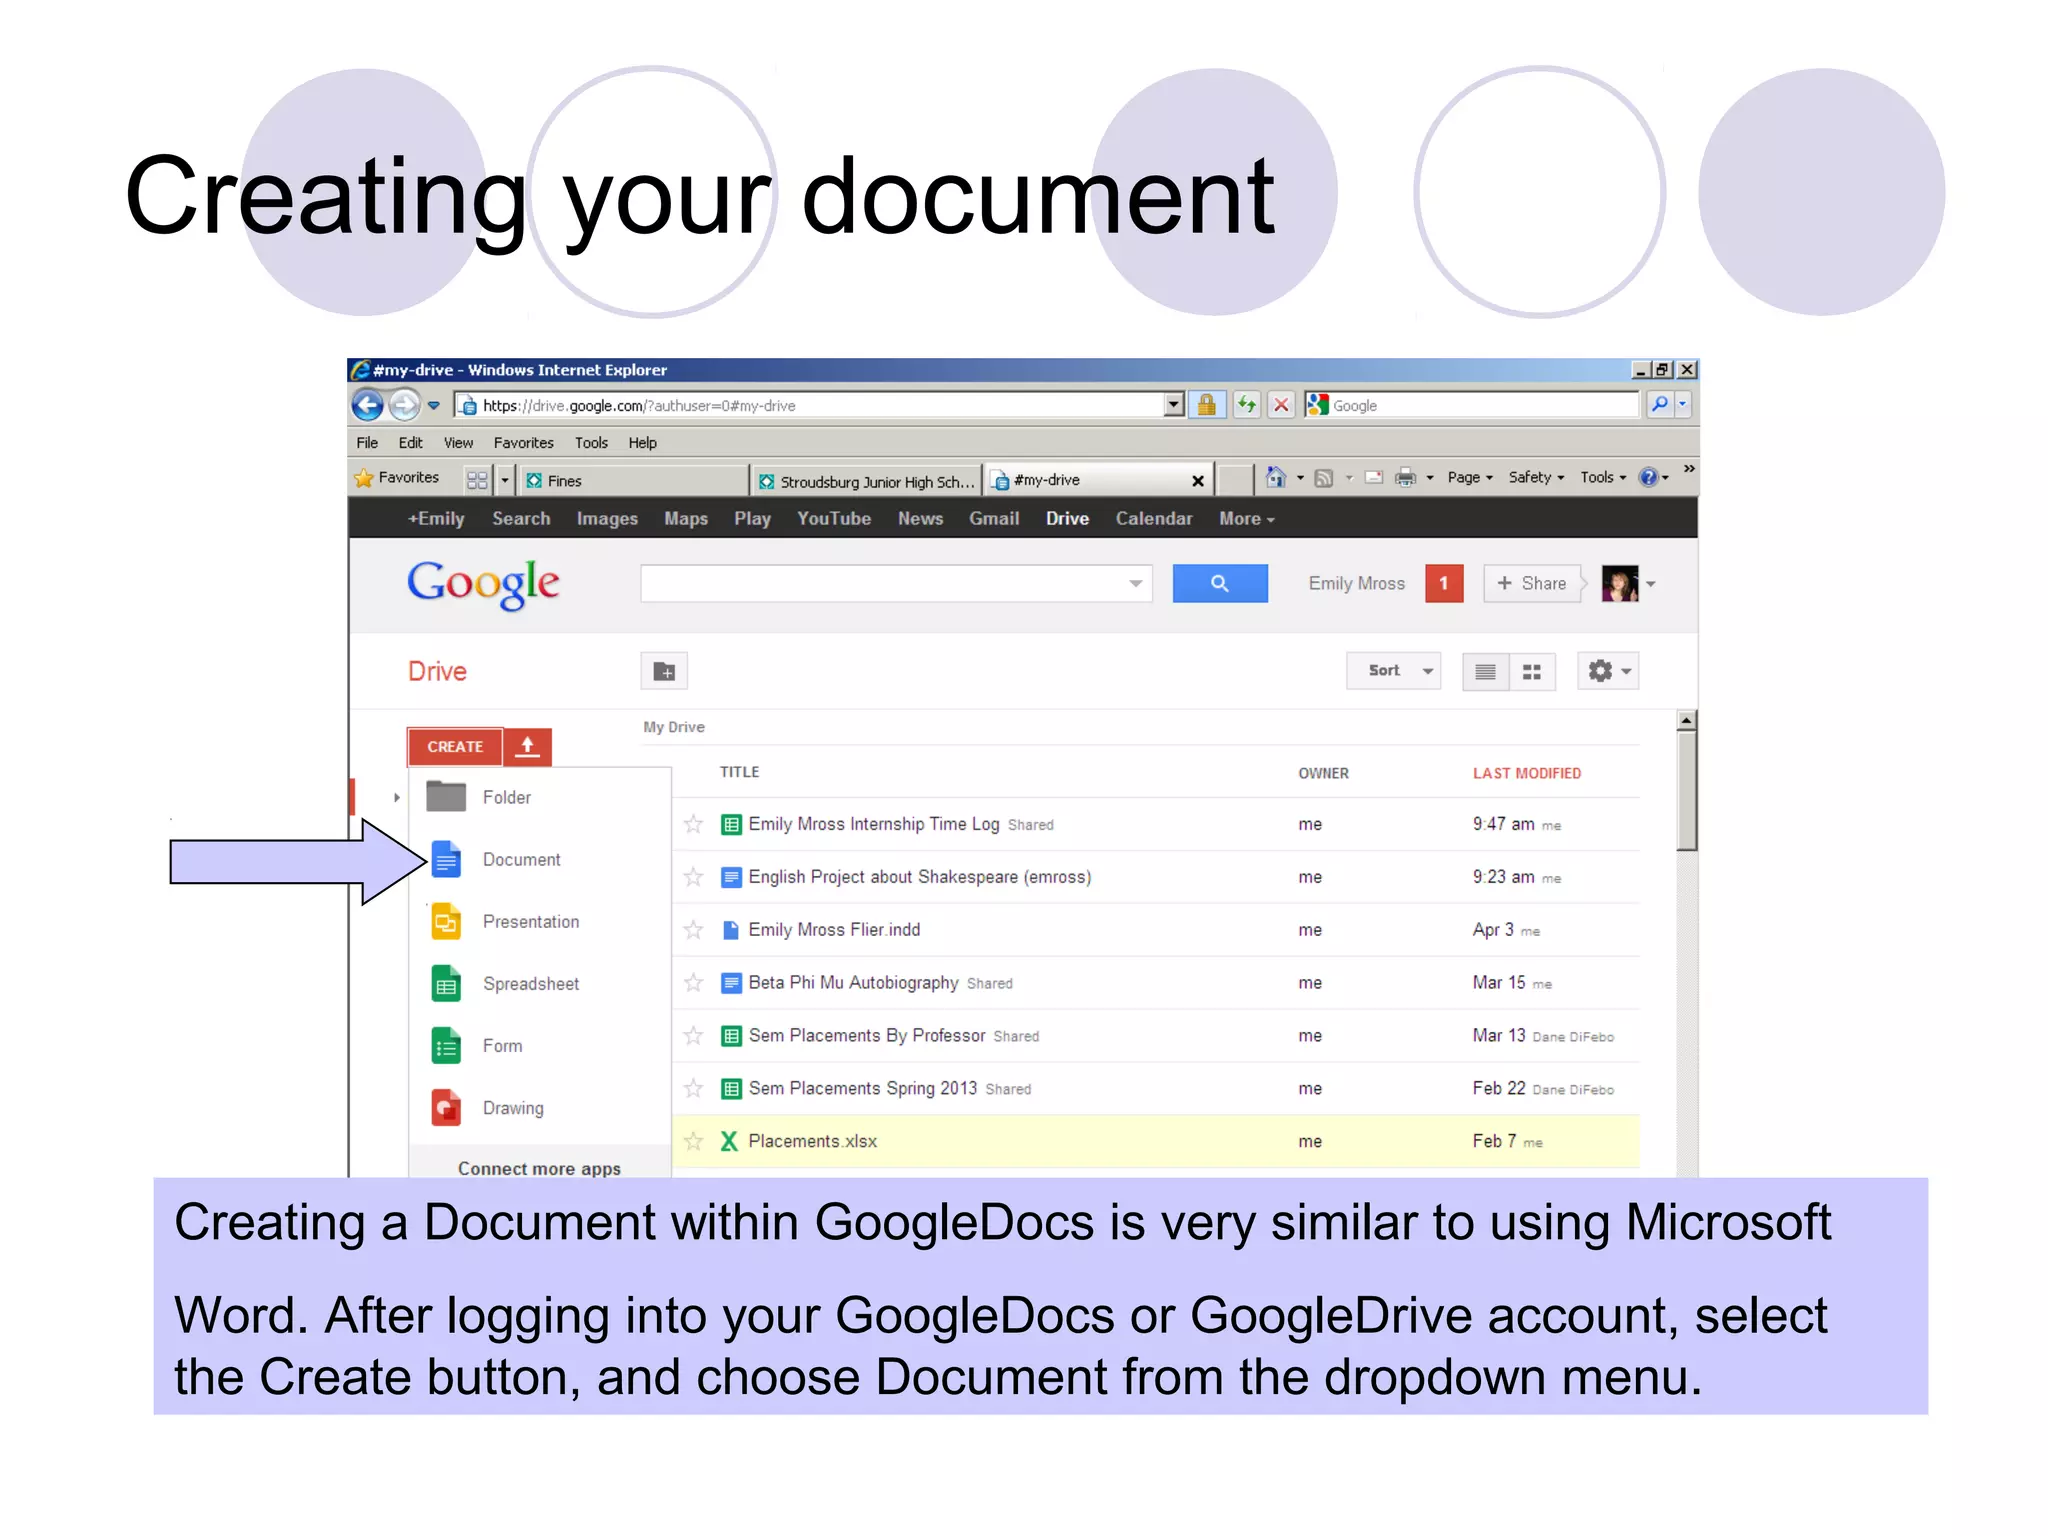Click the Placements.xlsx Excel file icon

point(730,1141)
